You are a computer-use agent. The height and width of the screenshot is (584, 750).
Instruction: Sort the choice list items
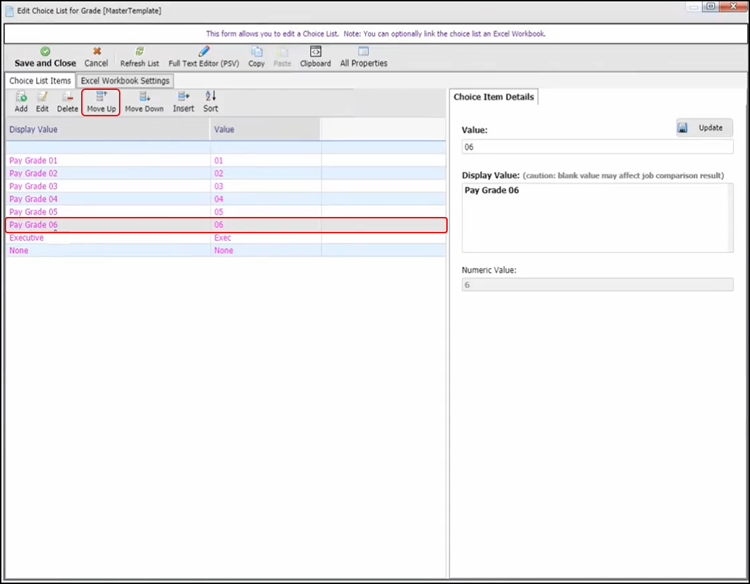[211, 97]
